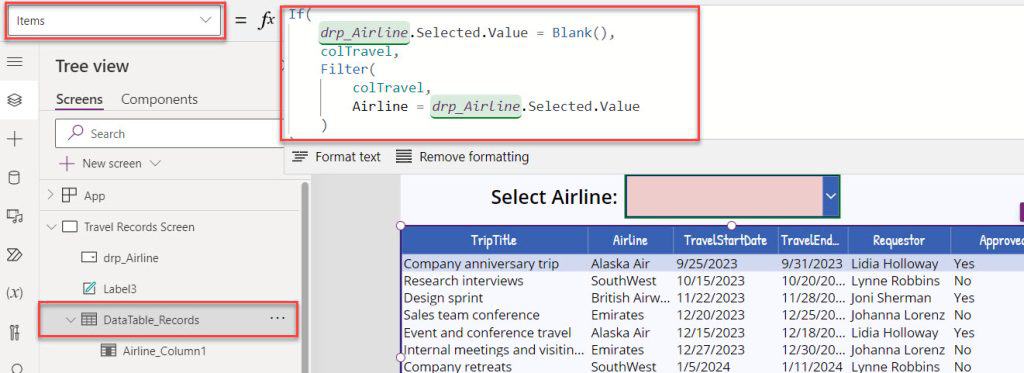
Task: Click the Airline column header
Action: tap(630, 240)
